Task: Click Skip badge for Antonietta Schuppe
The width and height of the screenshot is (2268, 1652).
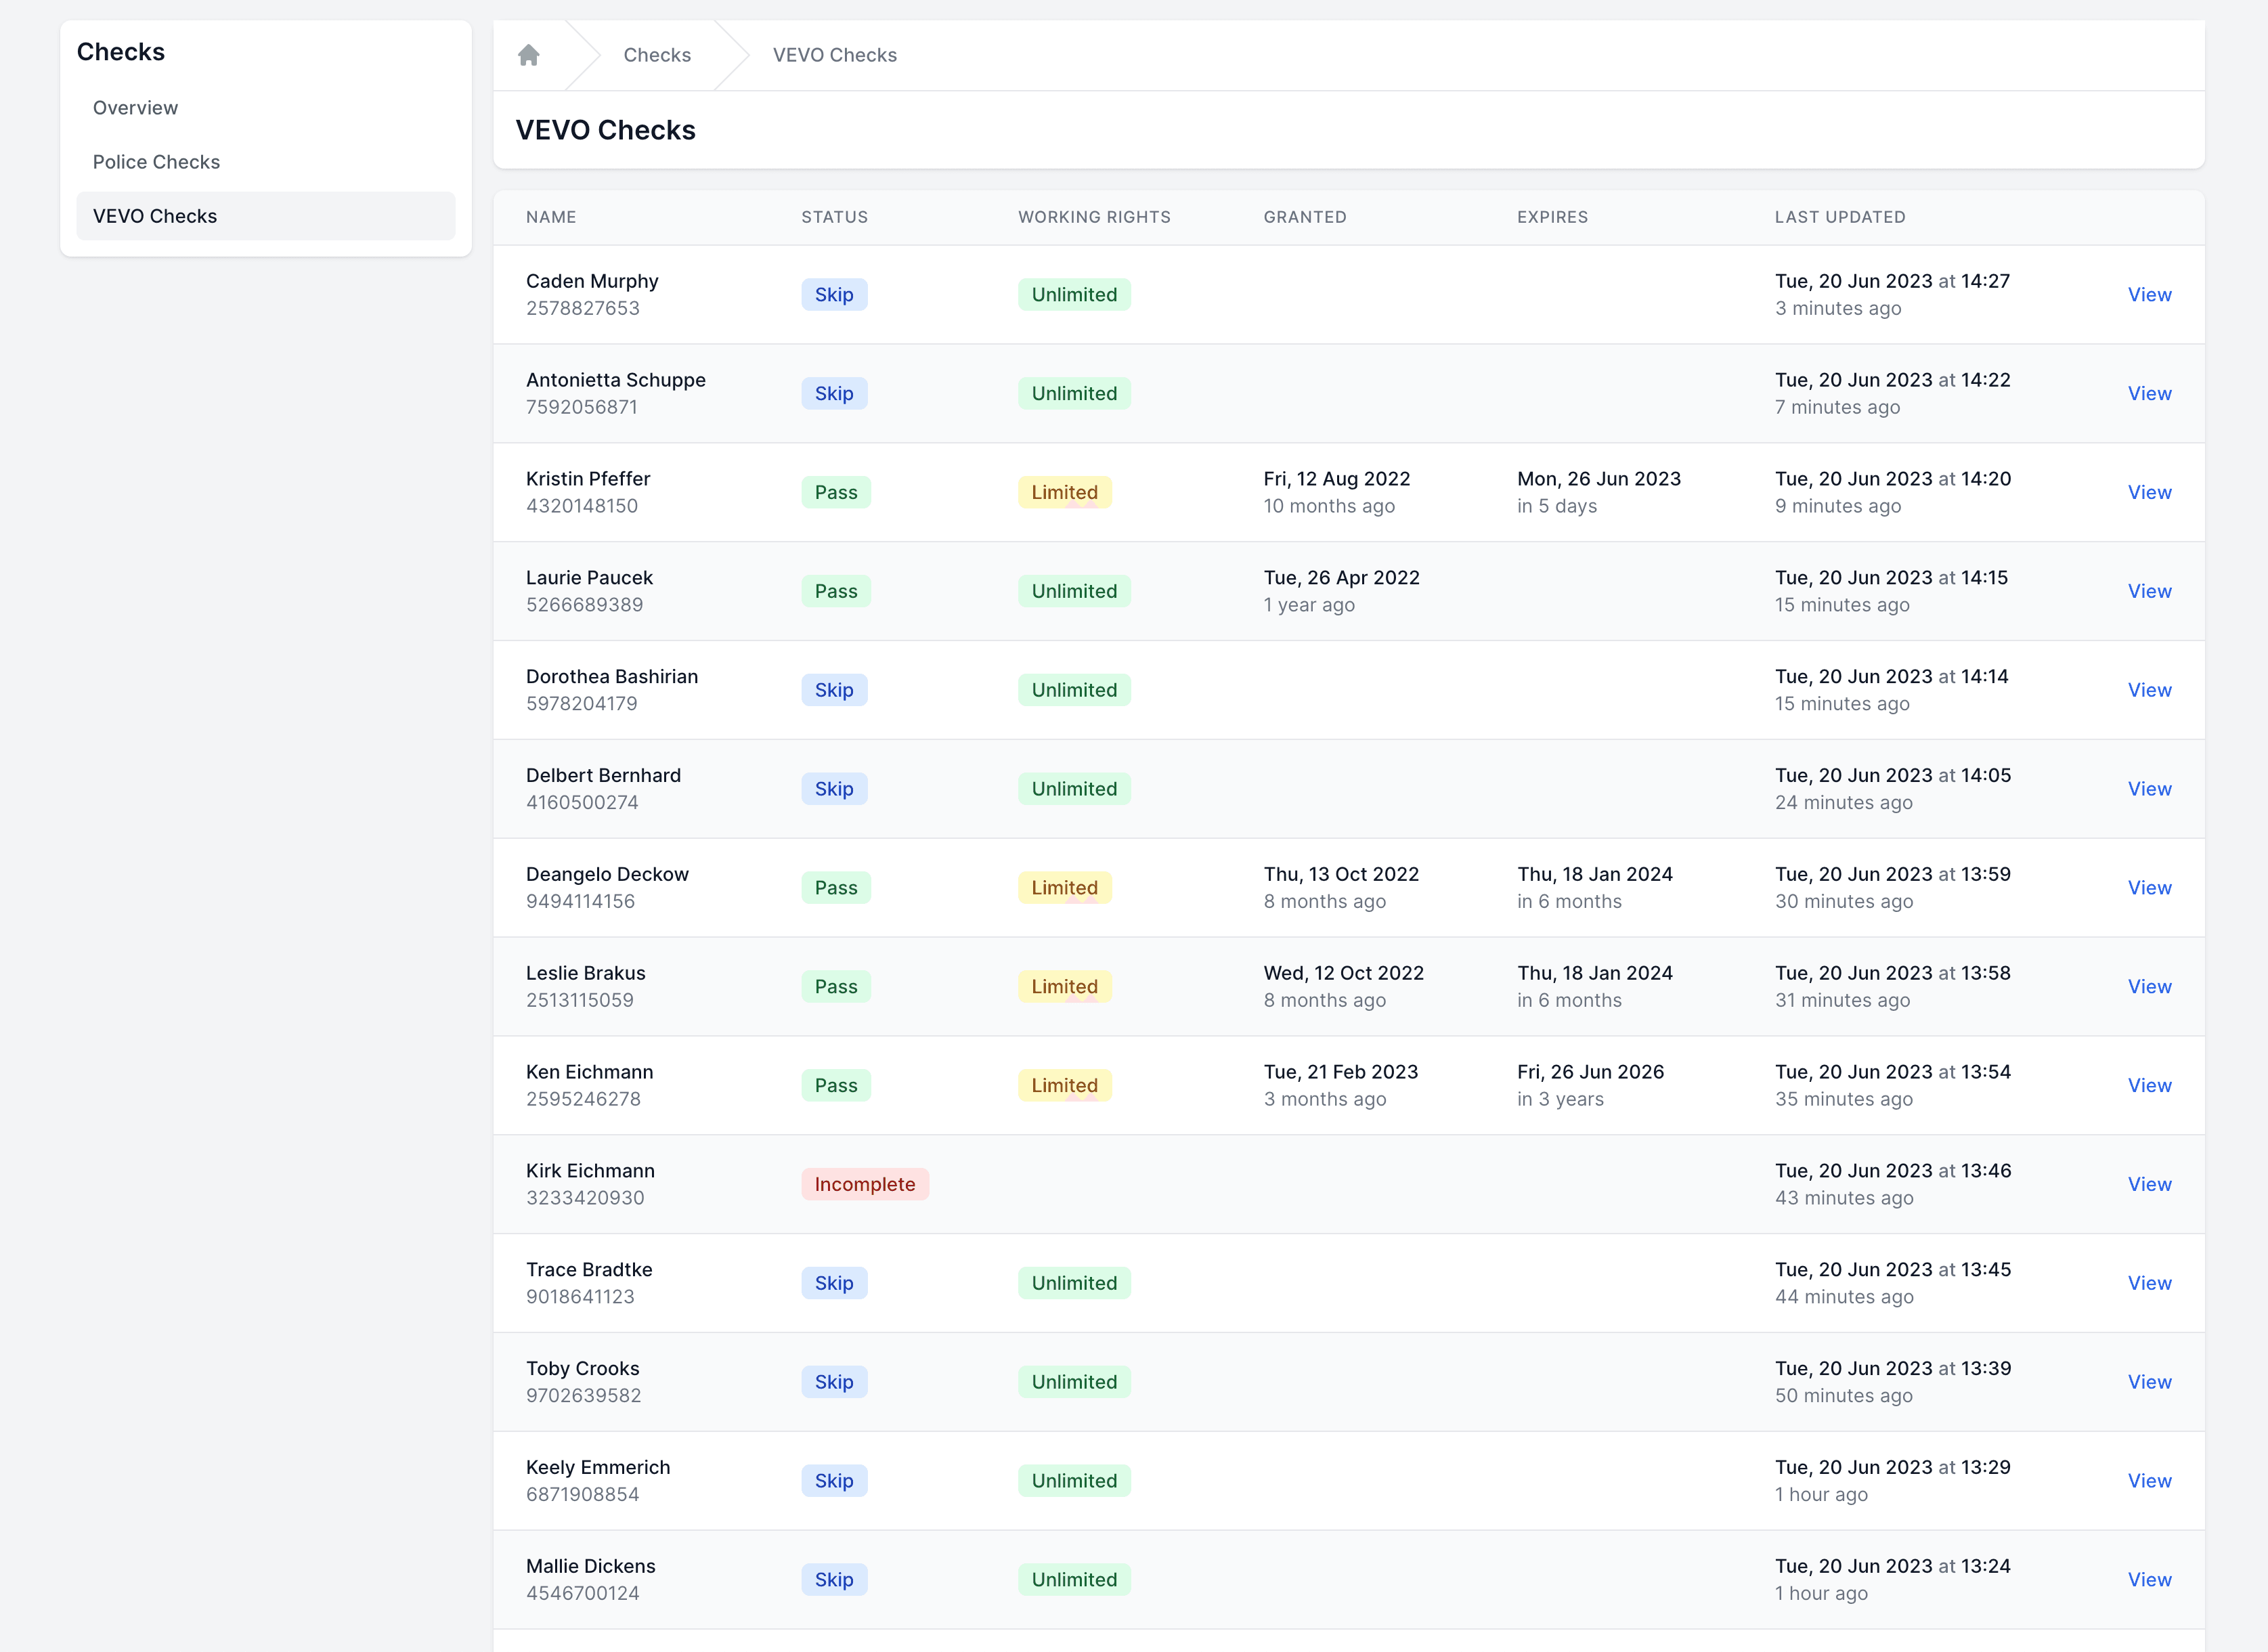Action: 833,394
